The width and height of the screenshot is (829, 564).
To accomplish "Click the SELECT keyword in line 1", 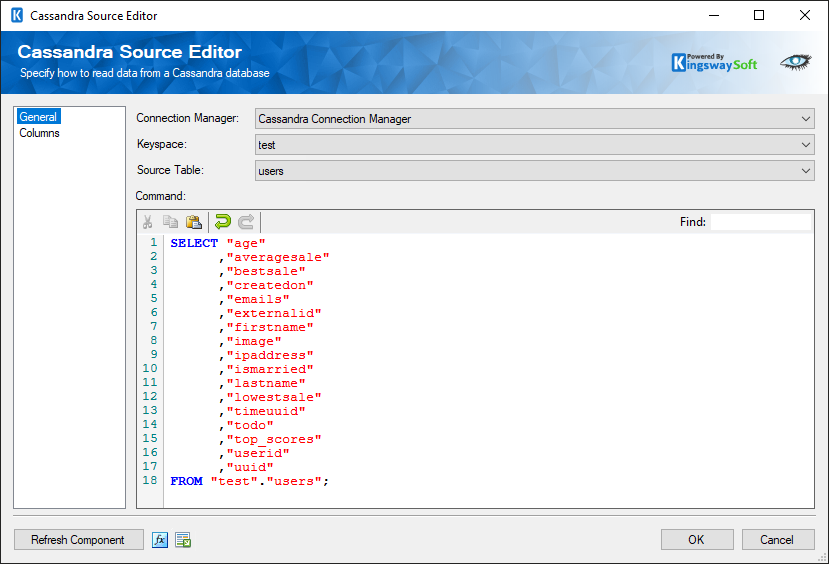I will (x=194, y=243).
